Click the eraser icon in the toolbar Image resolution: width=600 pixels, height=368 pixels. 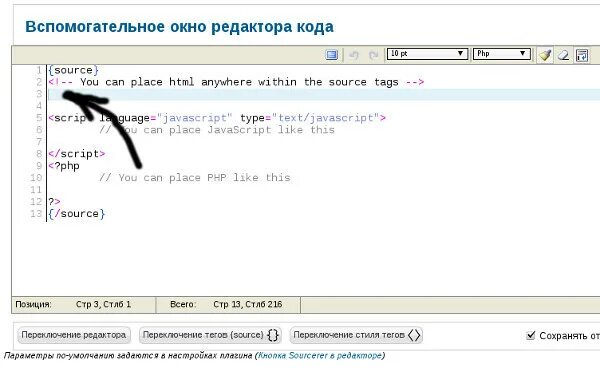coord(563,55)
